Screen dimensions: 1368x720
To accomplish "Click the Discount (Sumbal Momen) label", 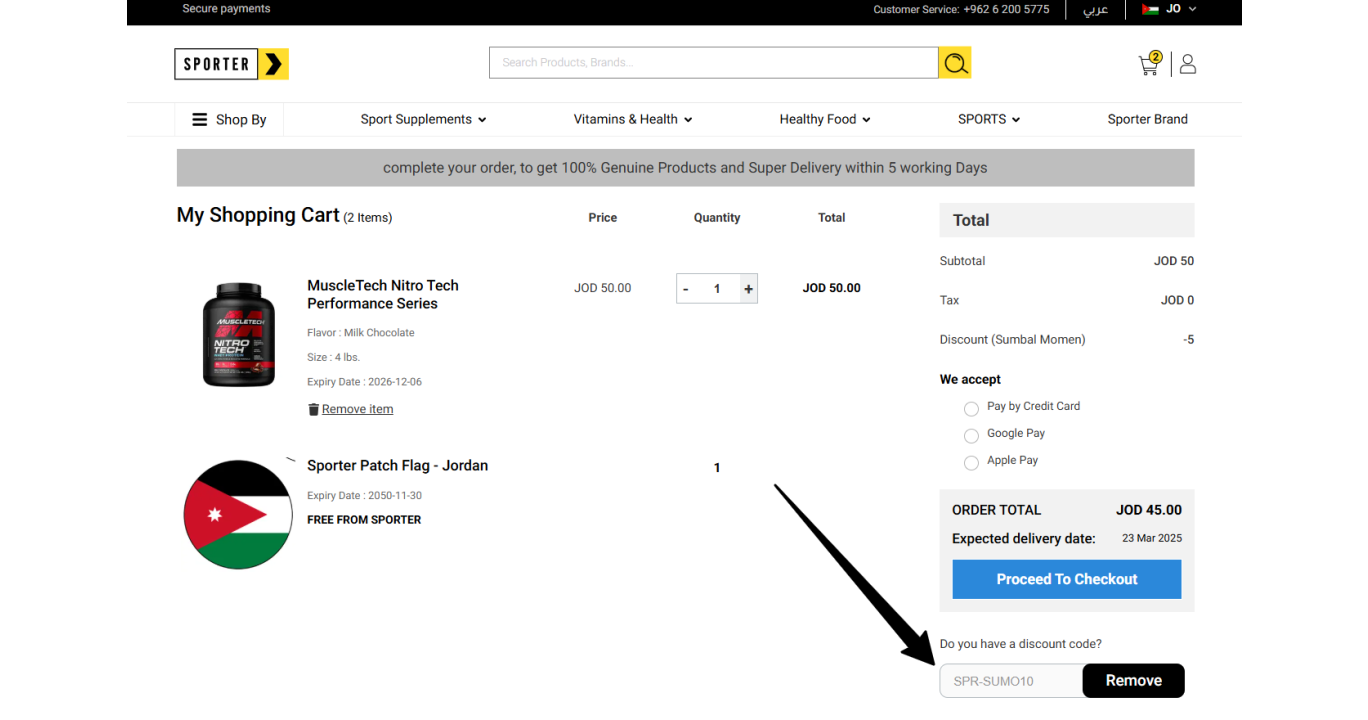I will click(1012, 340).
